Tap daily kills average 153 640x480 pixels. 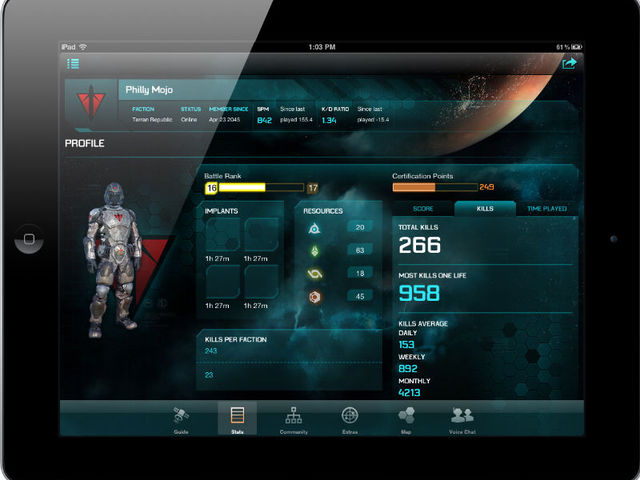coord(406,344)
